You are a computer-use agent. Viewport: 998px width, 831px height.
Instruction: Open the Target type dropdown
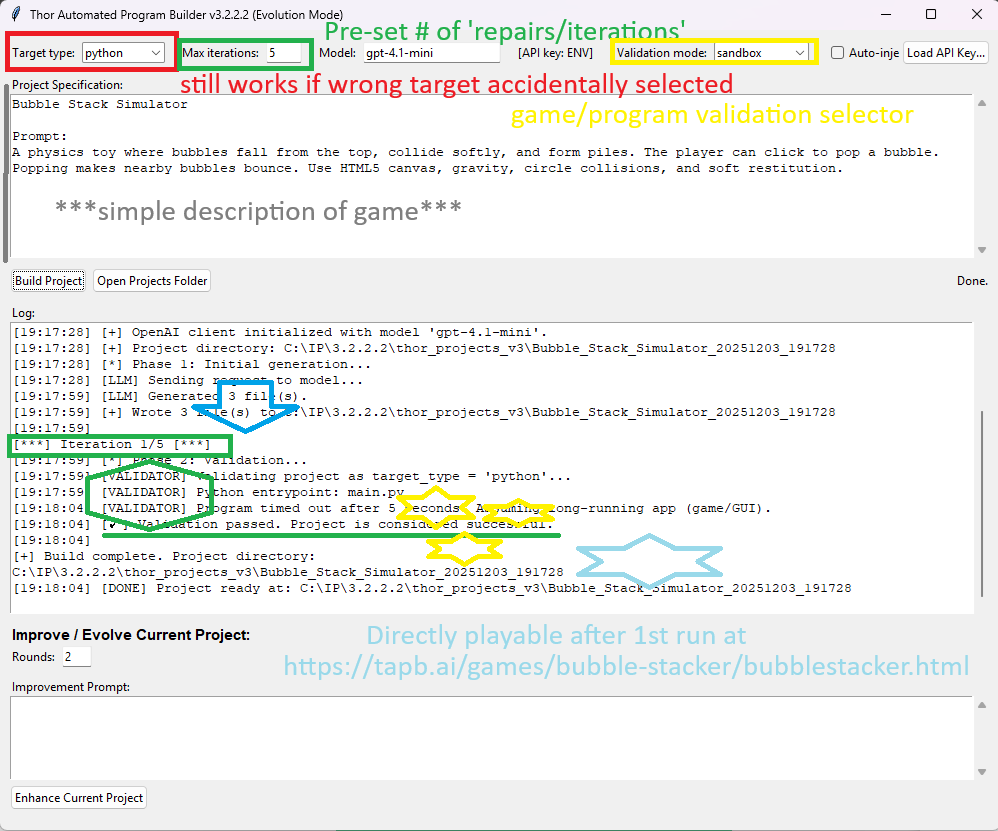123,52
